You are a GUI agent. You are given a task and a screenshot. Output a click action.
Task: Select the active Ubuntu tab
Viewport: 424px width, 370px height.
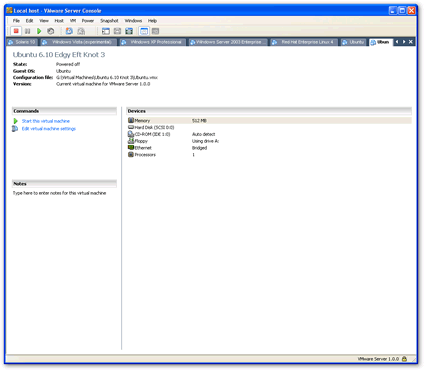tap(381, 42)
